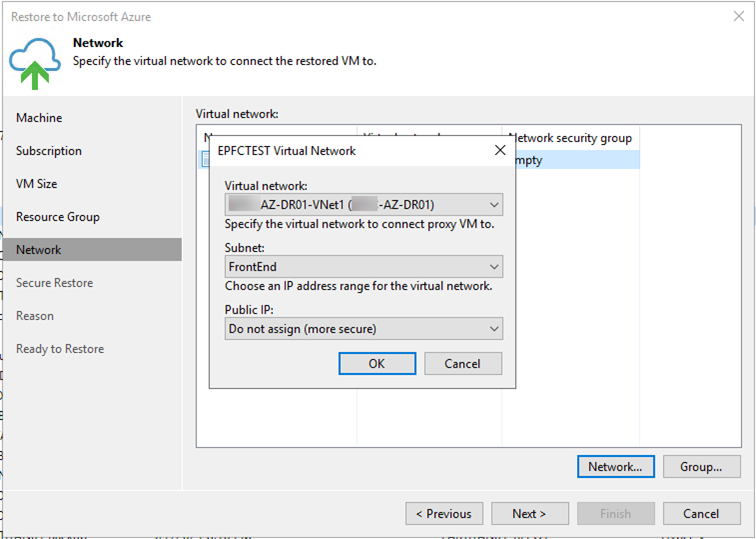This screenshot has width=756, height=539.
Task: Proceed with the Next button
Action: pos(530,513)
